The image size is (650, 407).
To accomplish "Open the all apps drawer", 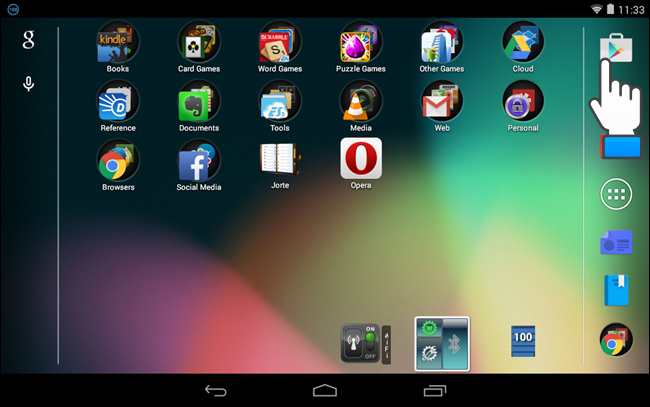I will coord(616,194).
